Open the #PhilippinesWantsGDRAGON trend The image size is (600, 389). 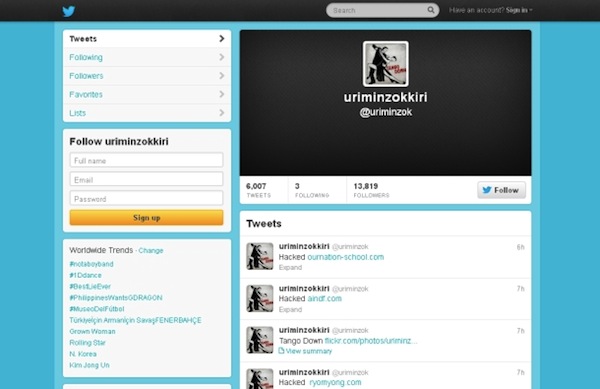point(116,298)
